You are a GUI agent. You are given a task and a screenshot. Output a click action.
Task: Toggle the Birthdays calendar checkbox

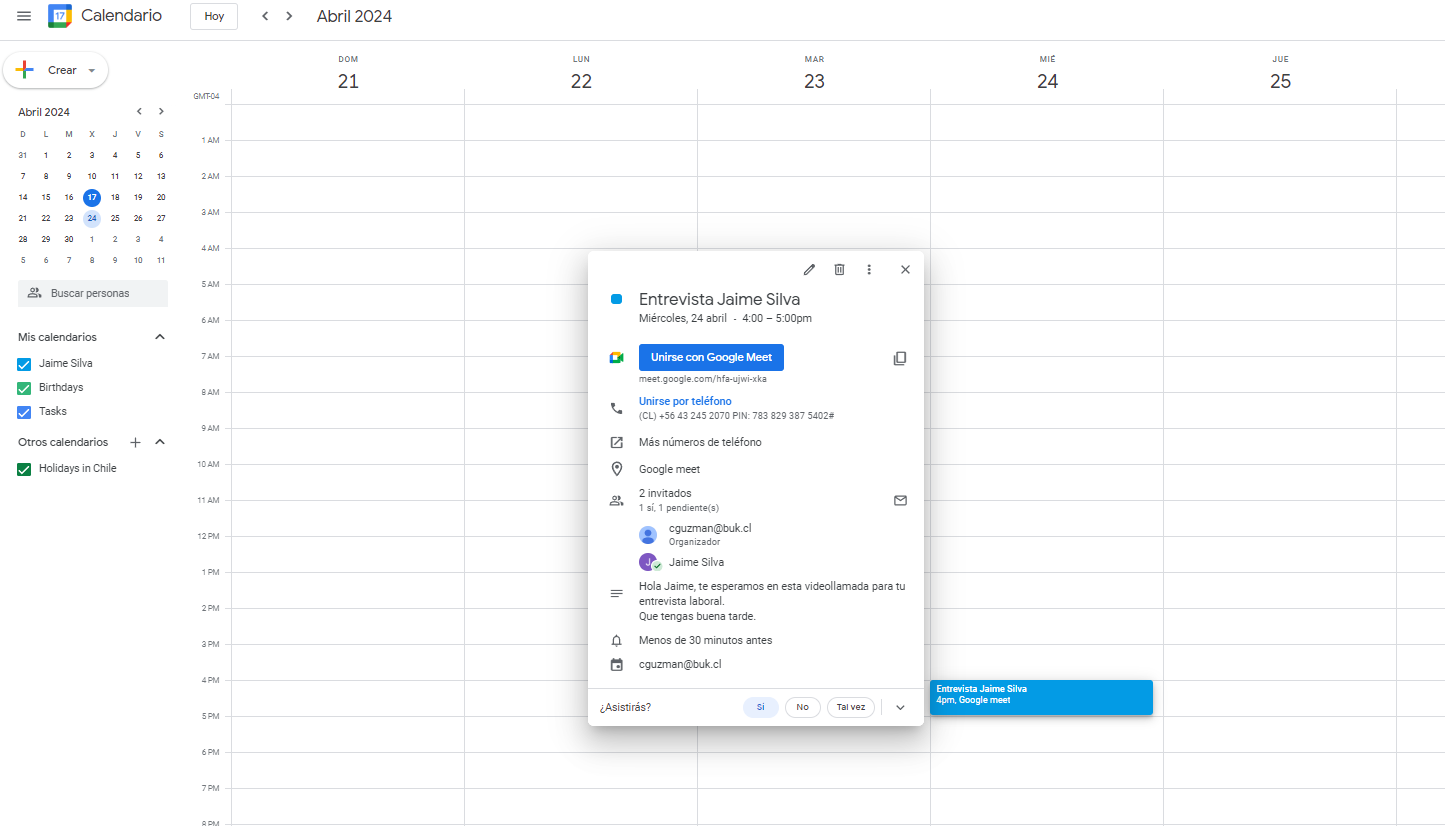[25, 388]
